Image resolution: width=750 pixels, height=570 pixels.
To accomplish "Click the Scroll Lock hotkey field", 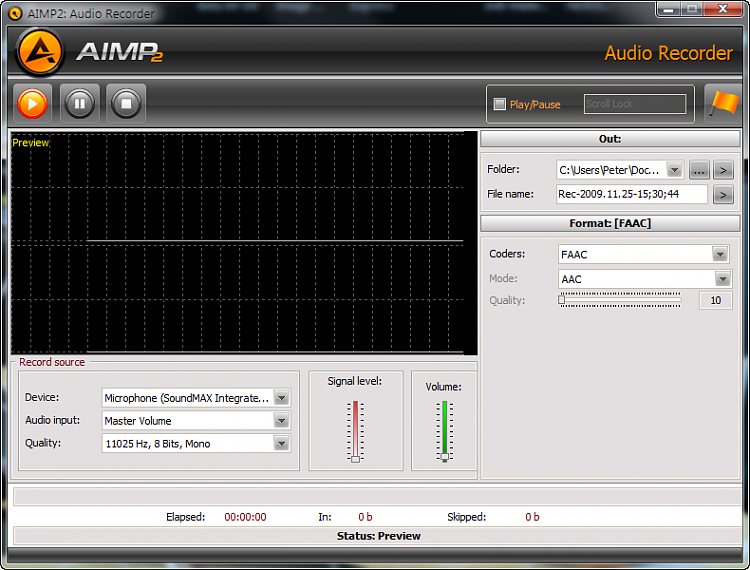I will pyautogui.click(x=635, y=104).
